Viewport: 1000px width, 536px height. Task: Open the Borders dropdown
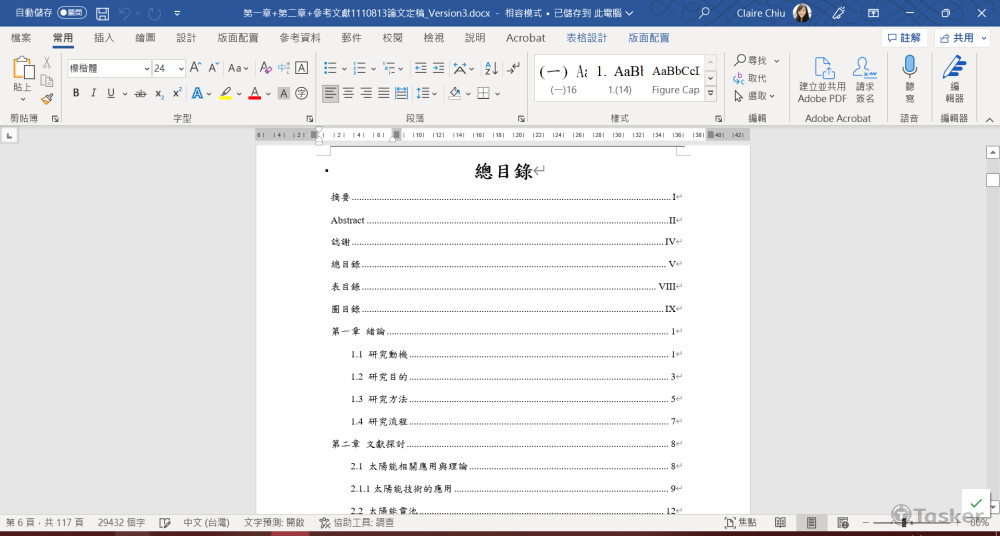pos(497,94)
